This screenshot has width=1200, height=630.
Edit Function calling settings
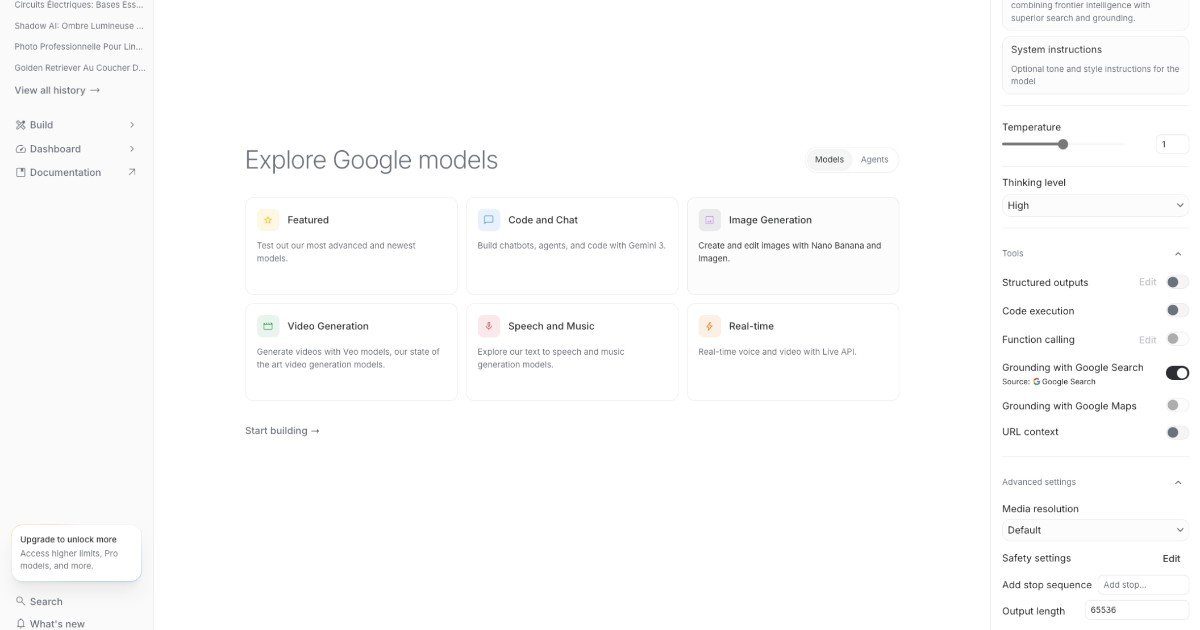(x=1148, y=340)
